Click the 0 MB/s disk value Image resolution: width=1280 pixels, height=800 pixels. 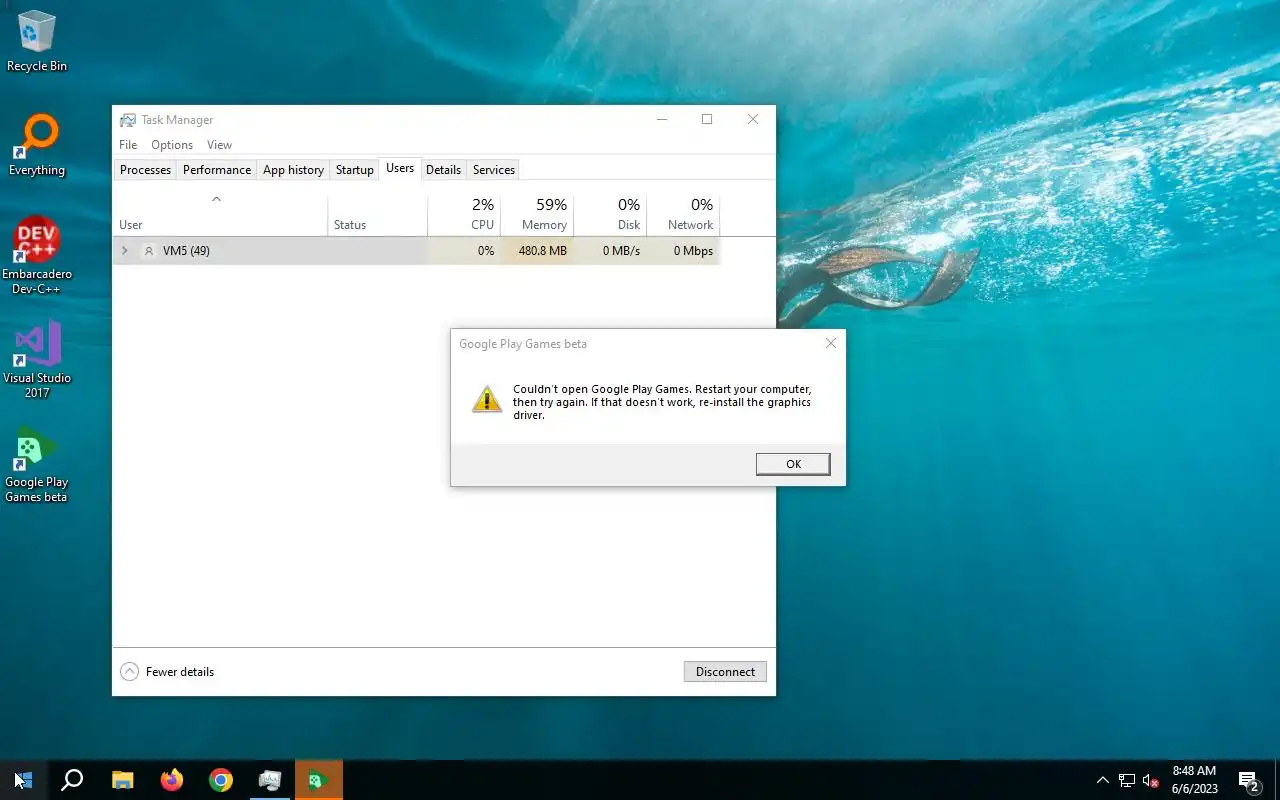tap(621, 251)
